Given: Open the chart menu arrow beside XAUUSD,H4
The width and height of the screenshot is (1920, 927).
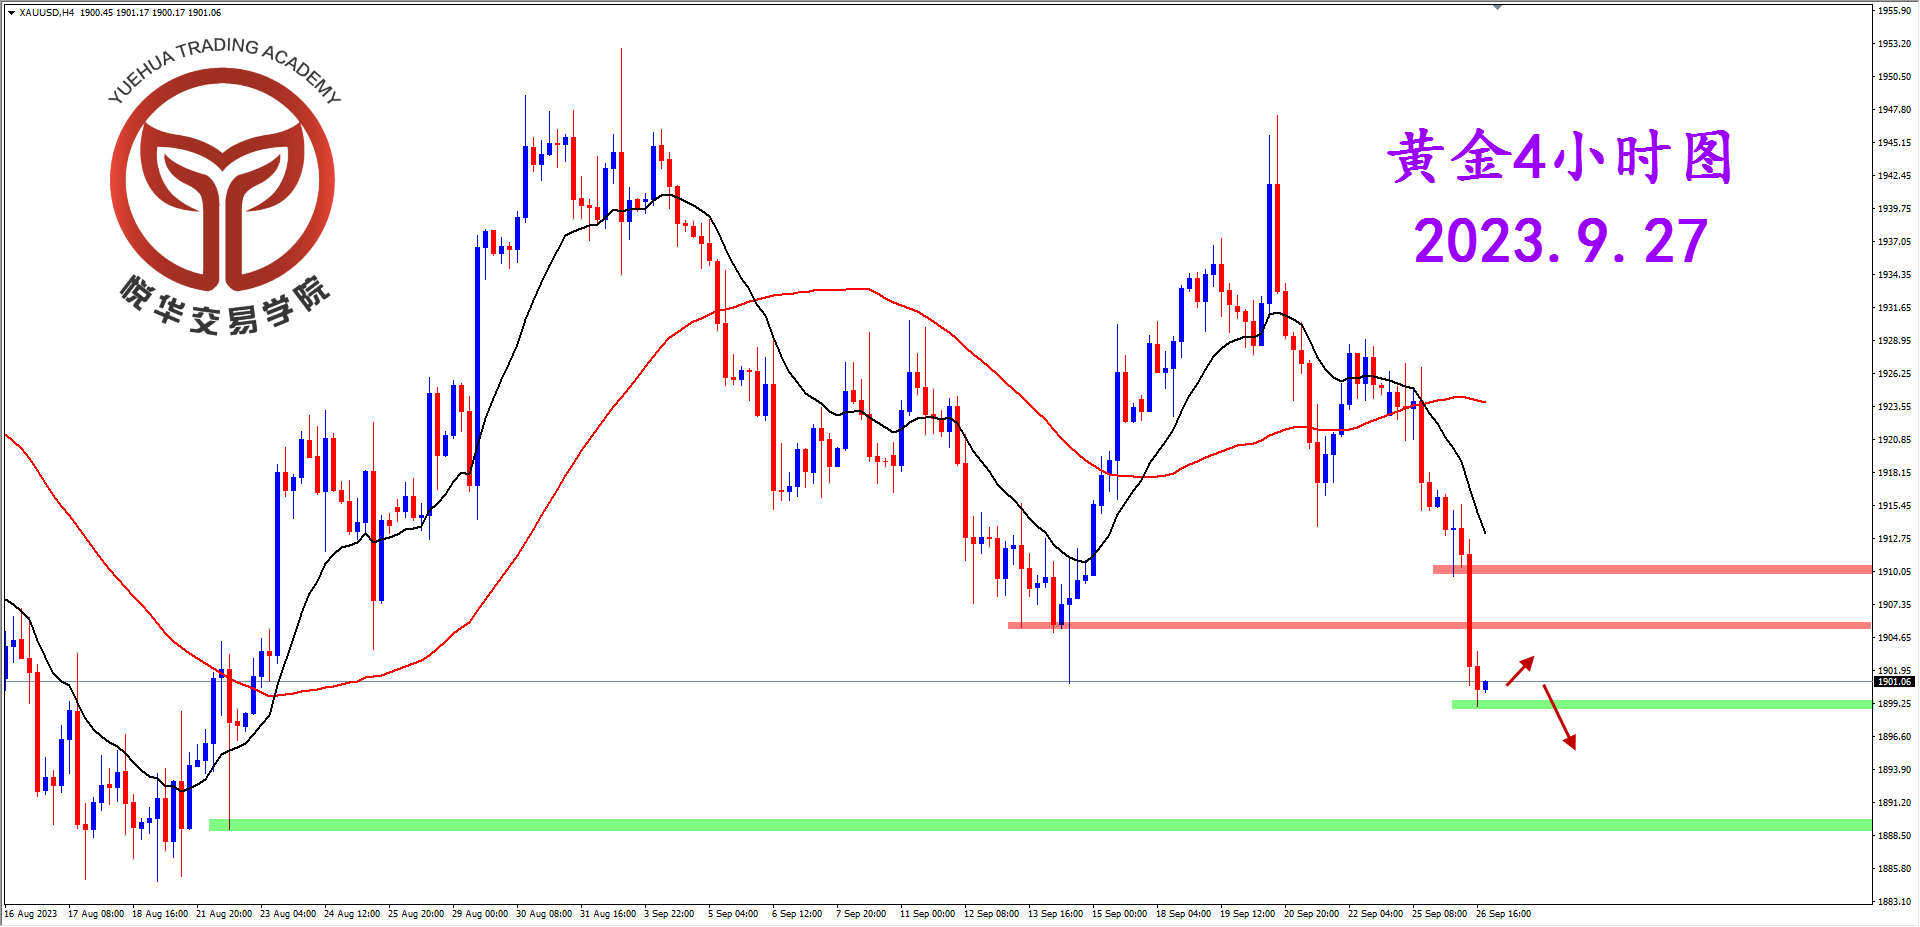Looking at the screenshot, I should (x=11, y=13).
